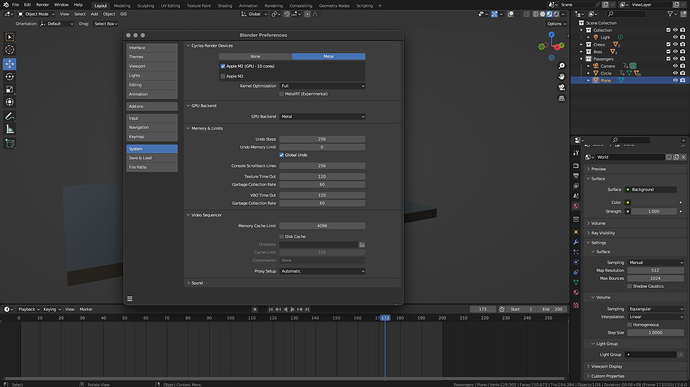This screenshot has height=387, width=690.
Task: Open the Add-ons preferences section
Action: tap(152, 107)
